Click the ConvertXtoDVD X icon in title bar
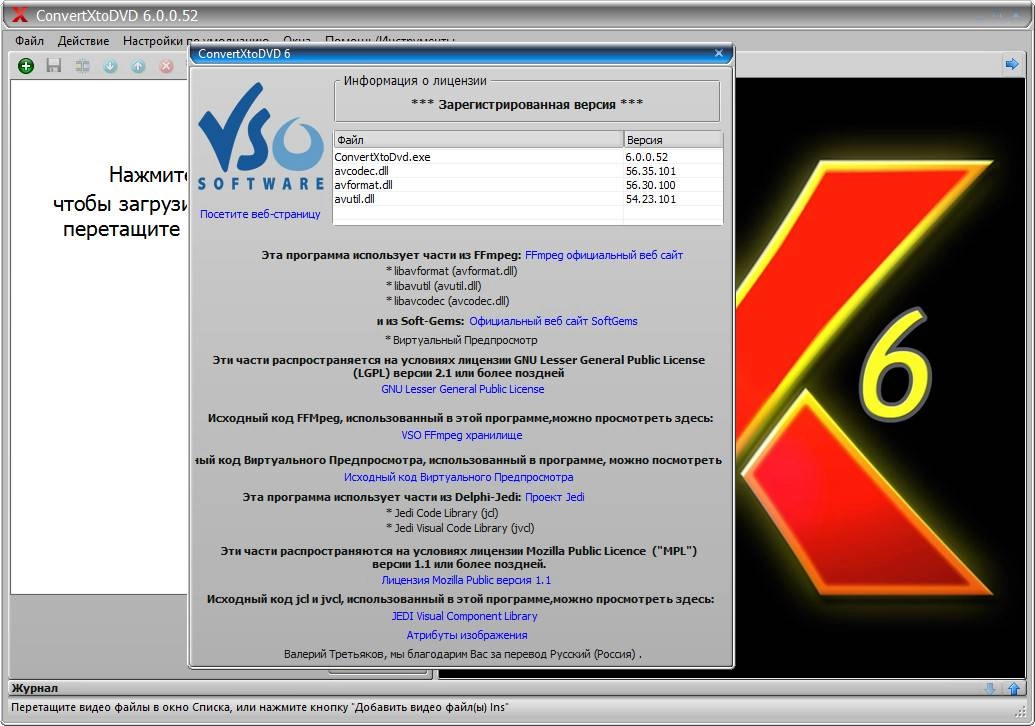 (20, 15)
